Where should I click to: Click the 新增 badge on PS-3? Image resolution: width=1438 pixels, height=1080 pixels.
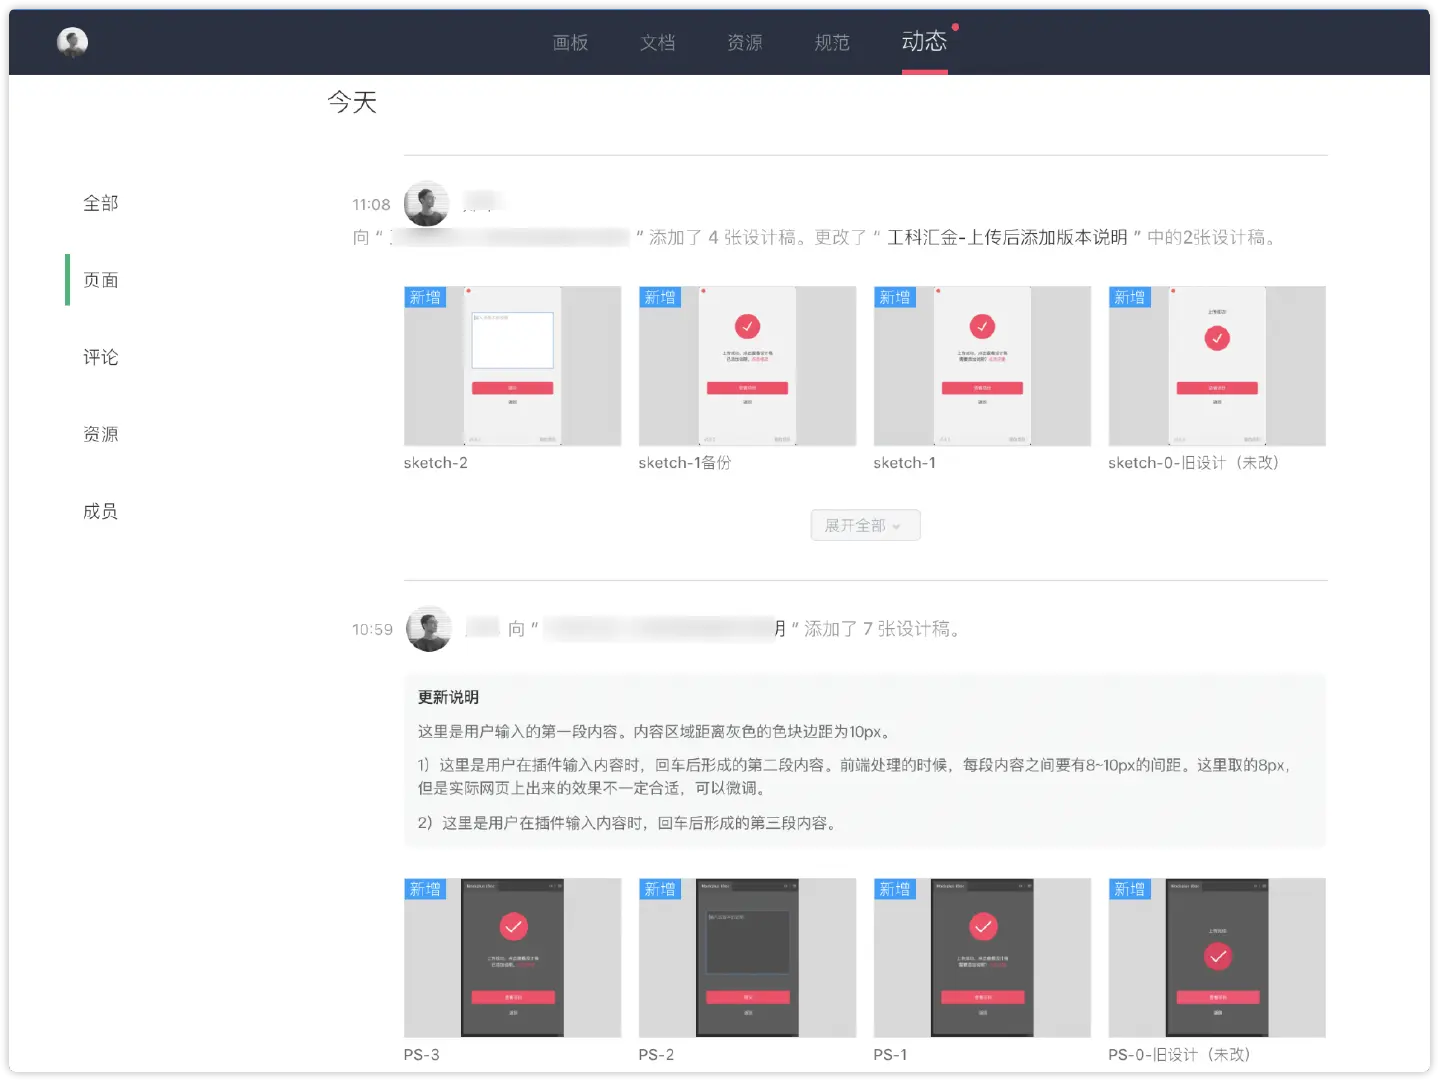(425, 889)
